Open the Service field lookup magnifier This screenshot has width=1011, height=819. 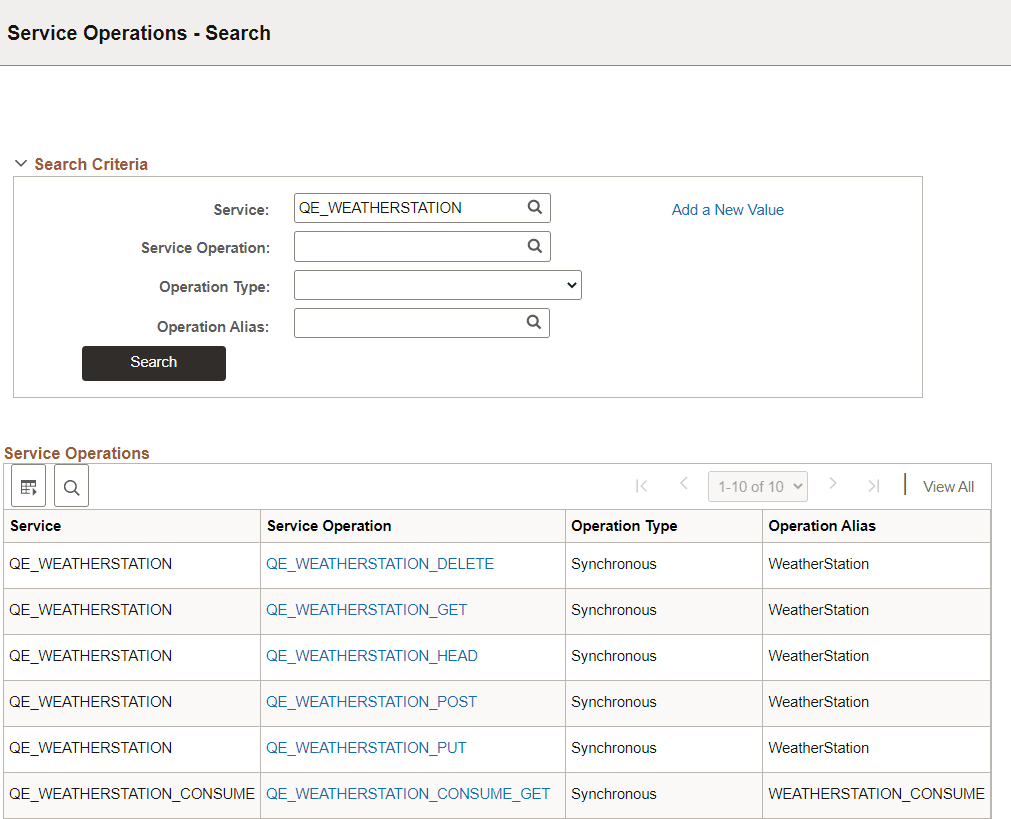coord(536,207)
